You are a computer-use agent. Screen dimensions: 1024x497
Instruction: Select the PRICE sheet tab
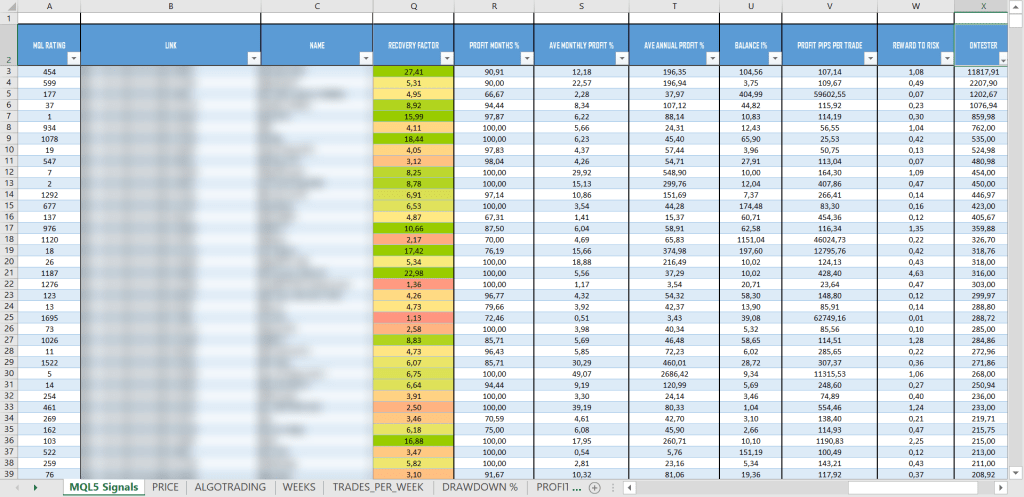[166, 487]
